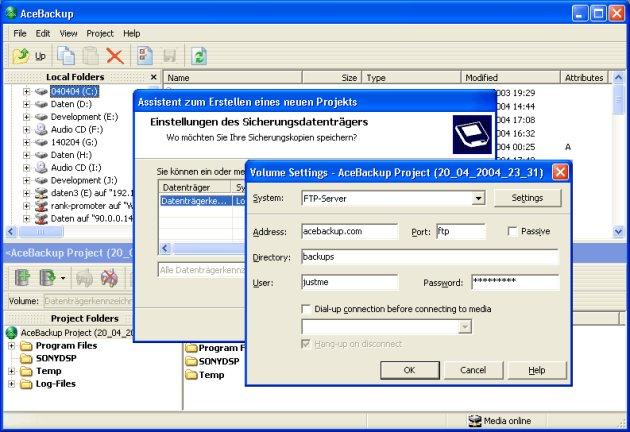Click the Media online status bar icon
630x432 pixels.
point(475,421)
